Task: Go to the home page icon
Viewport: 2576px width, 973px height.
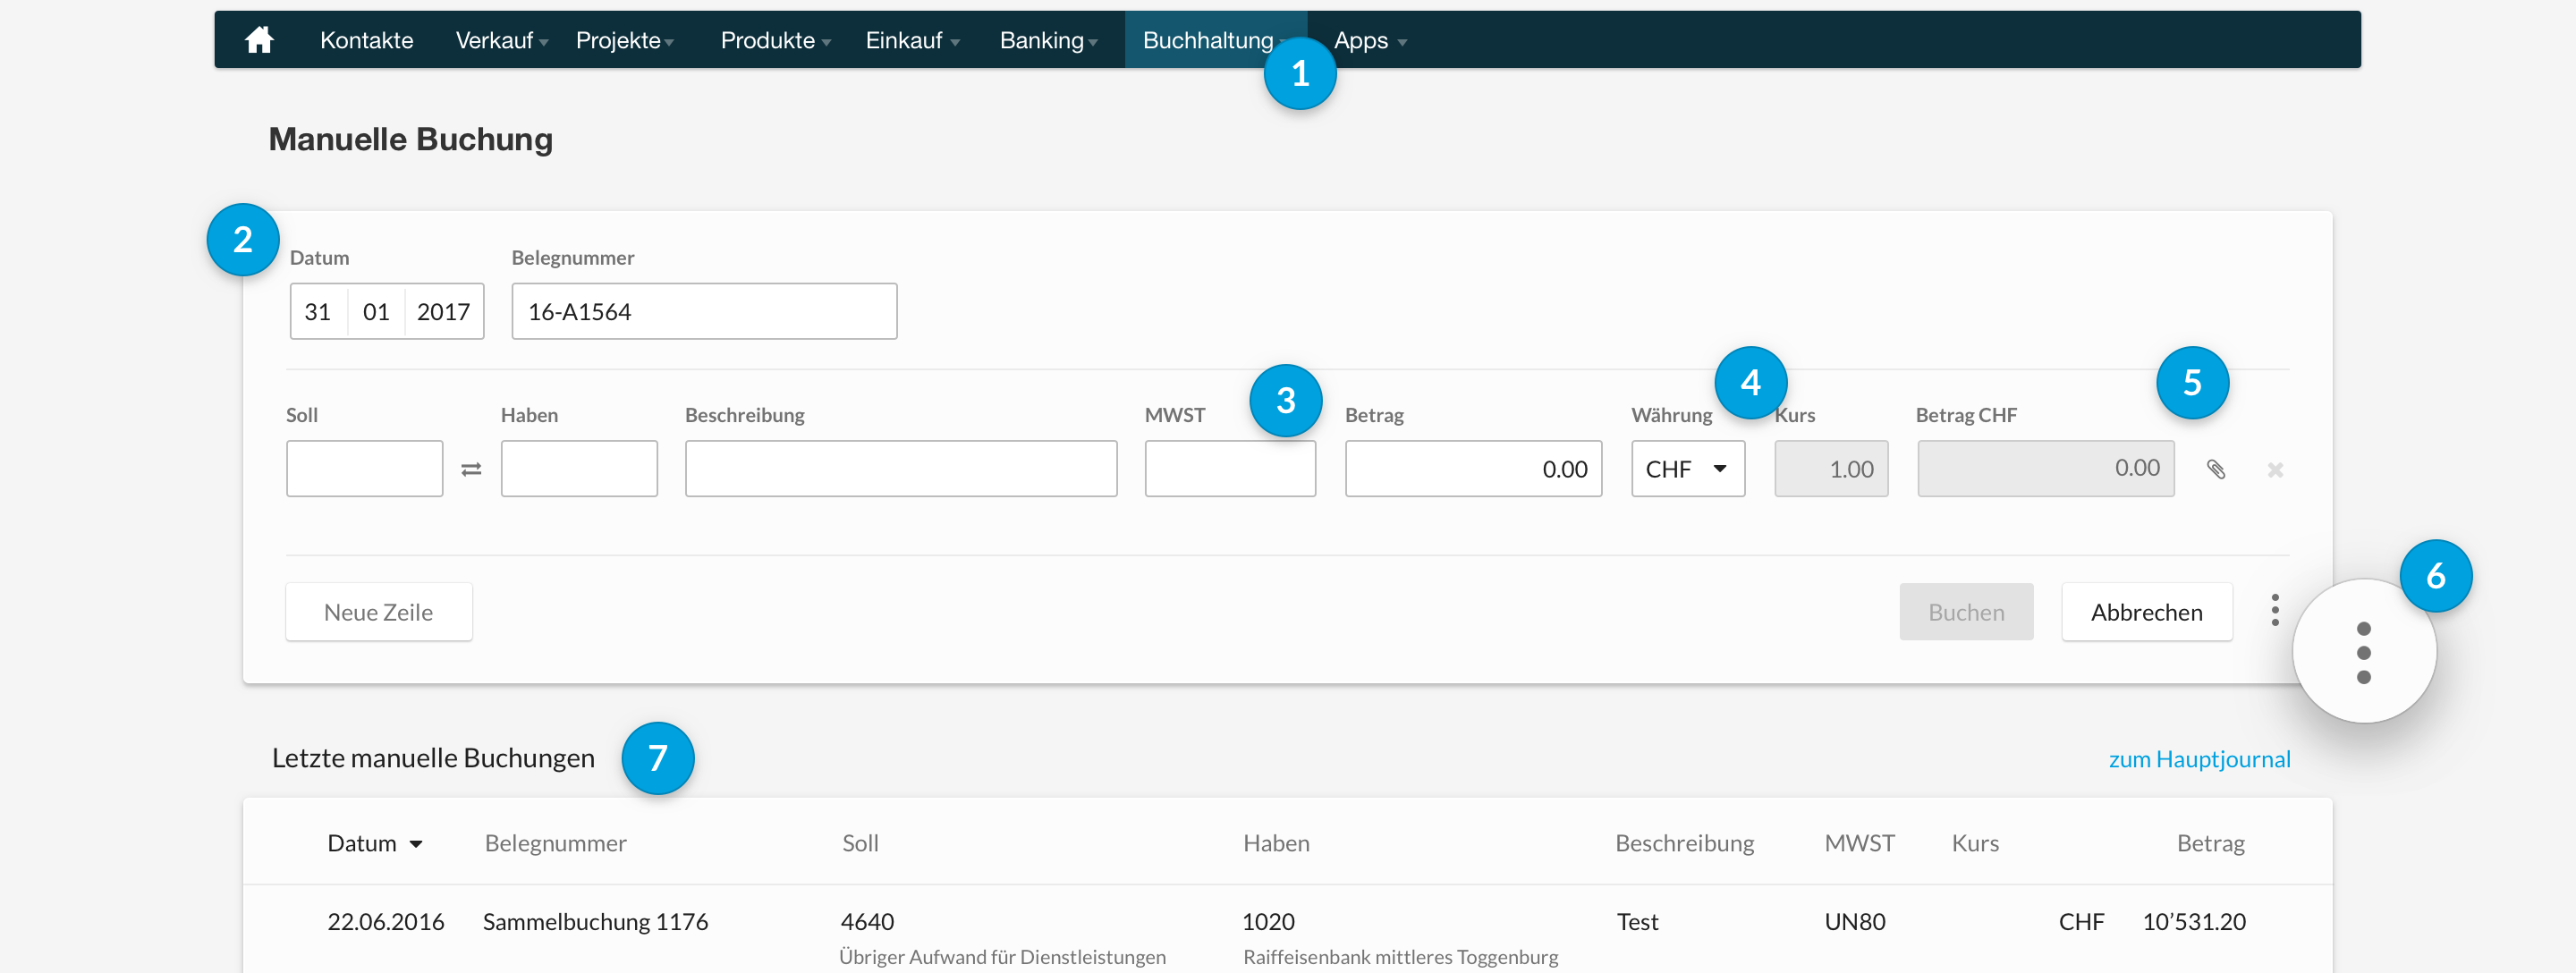Action: [259, 40]
